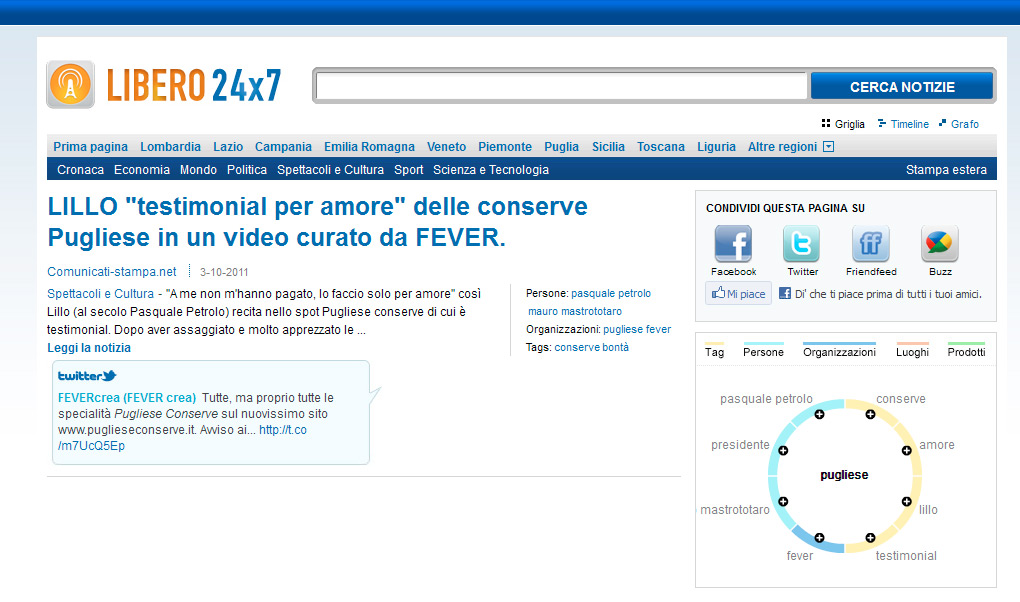The width and height of the screenshot is (1020, 602).
Task: Open the article headline about LILLO testimonial
Action: click(317, 222)
